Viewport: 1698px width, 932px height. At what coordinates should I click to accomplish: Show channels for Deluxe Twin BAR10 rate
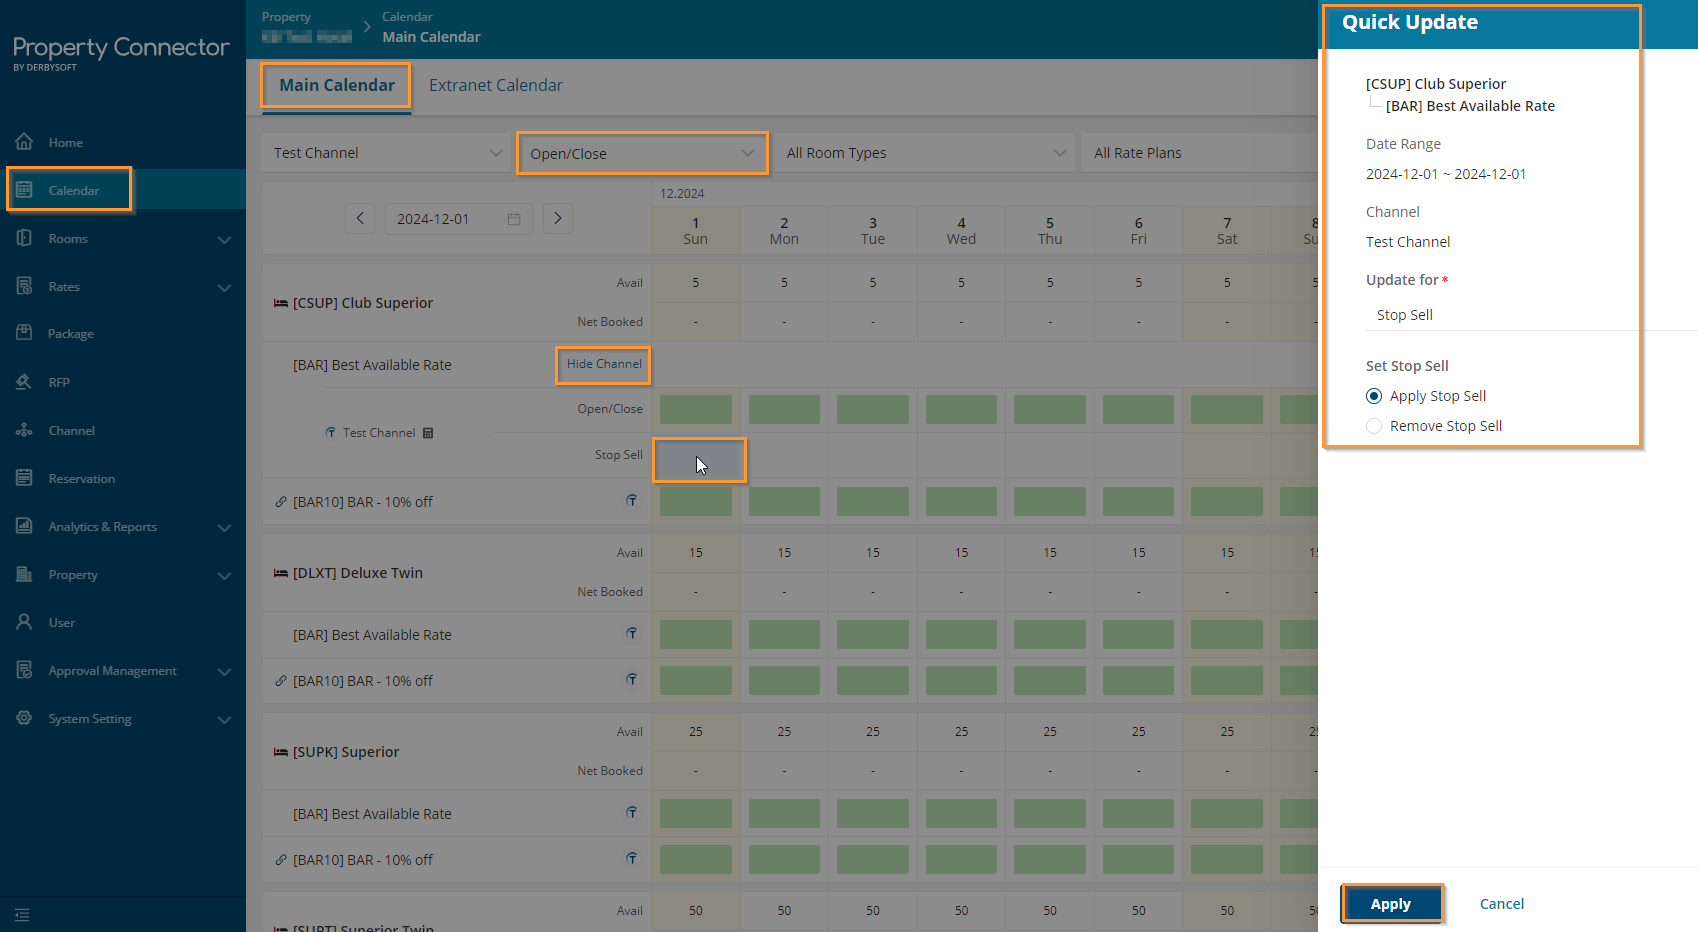click(x=632, y=679)
